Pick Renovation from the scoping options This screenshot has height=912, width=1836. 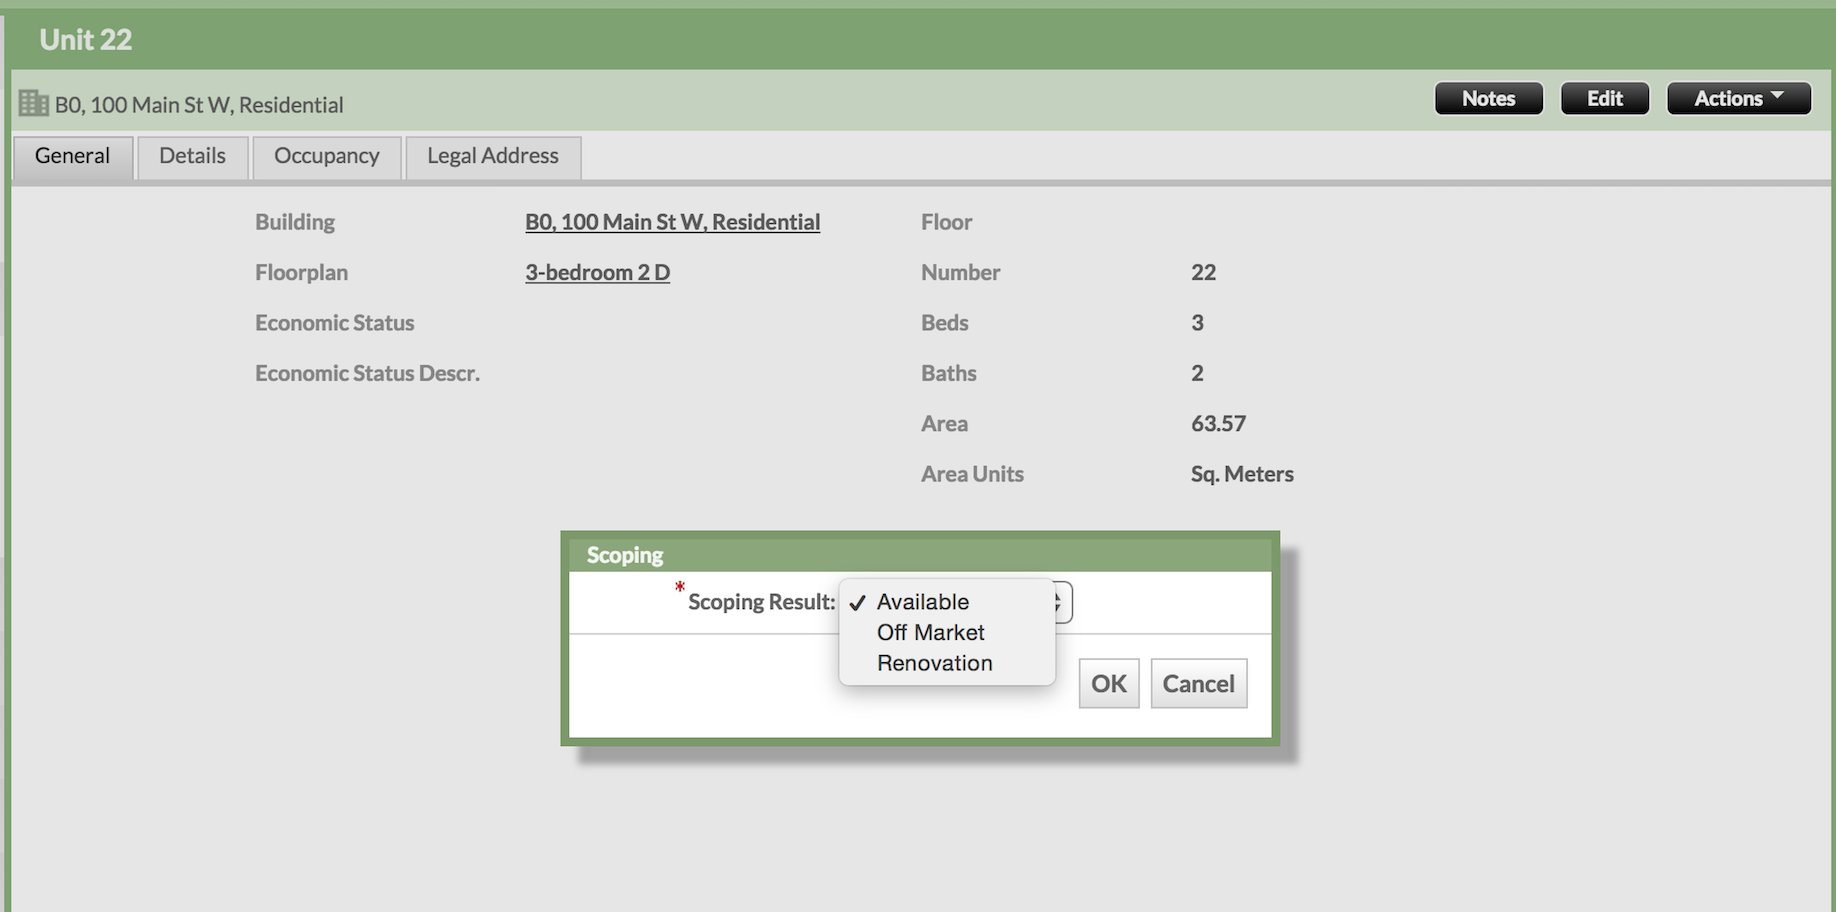point(934,663)
